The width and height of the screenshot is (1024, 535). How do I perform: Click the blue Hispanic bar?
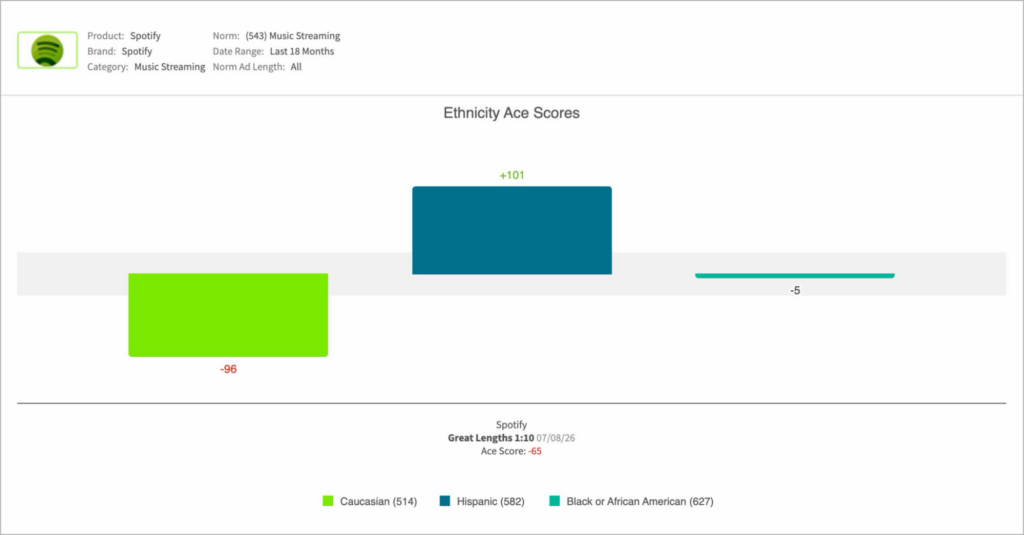[x=511, y=230]
